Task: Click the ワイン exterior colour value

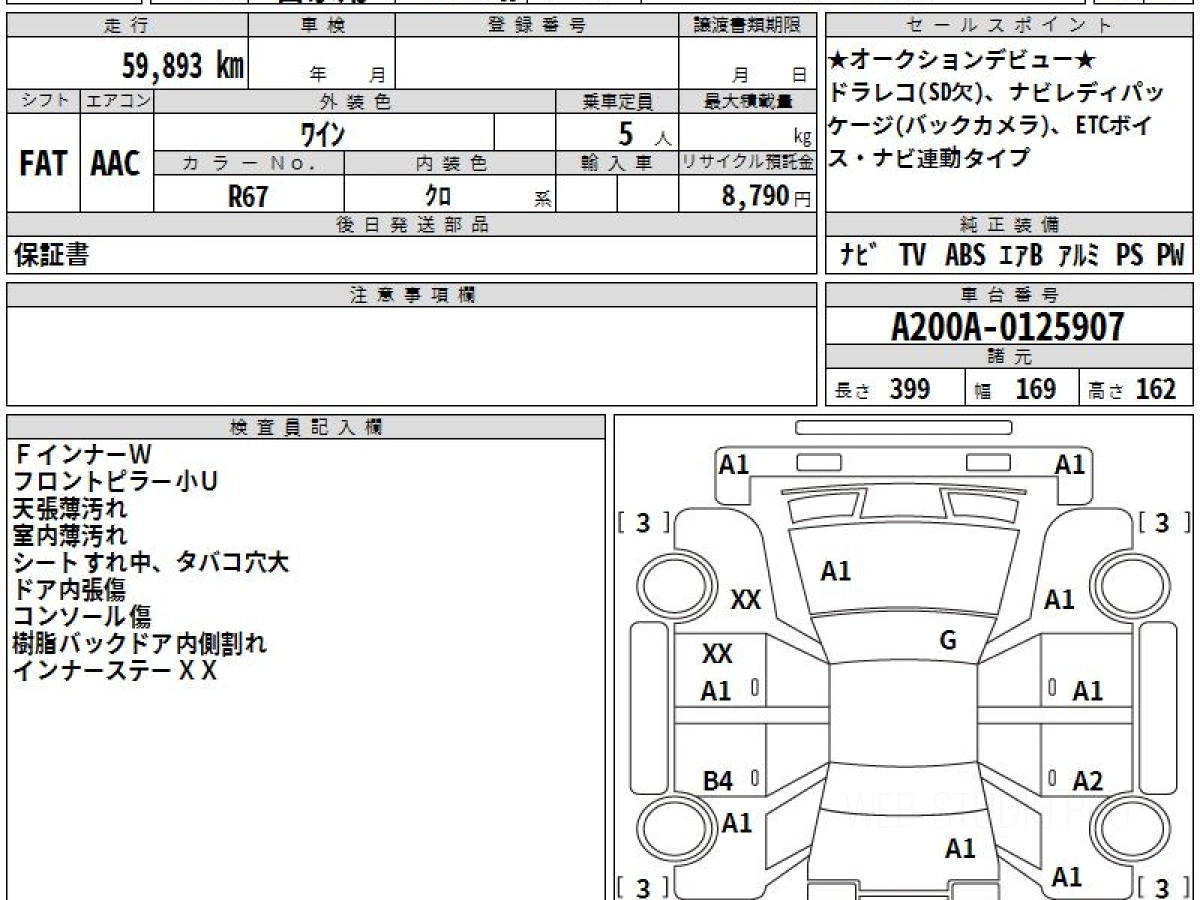Action: [324, 132]
